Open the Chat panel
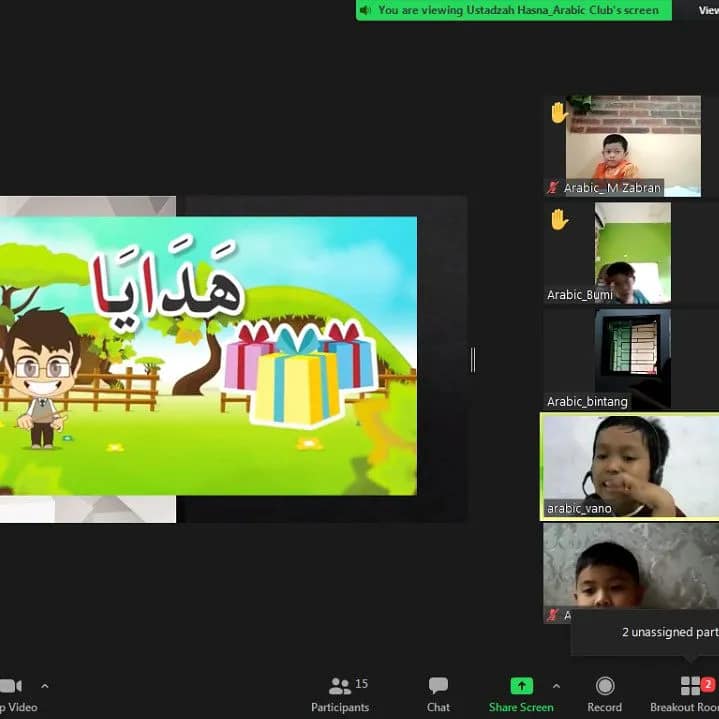 pos(438,686)
